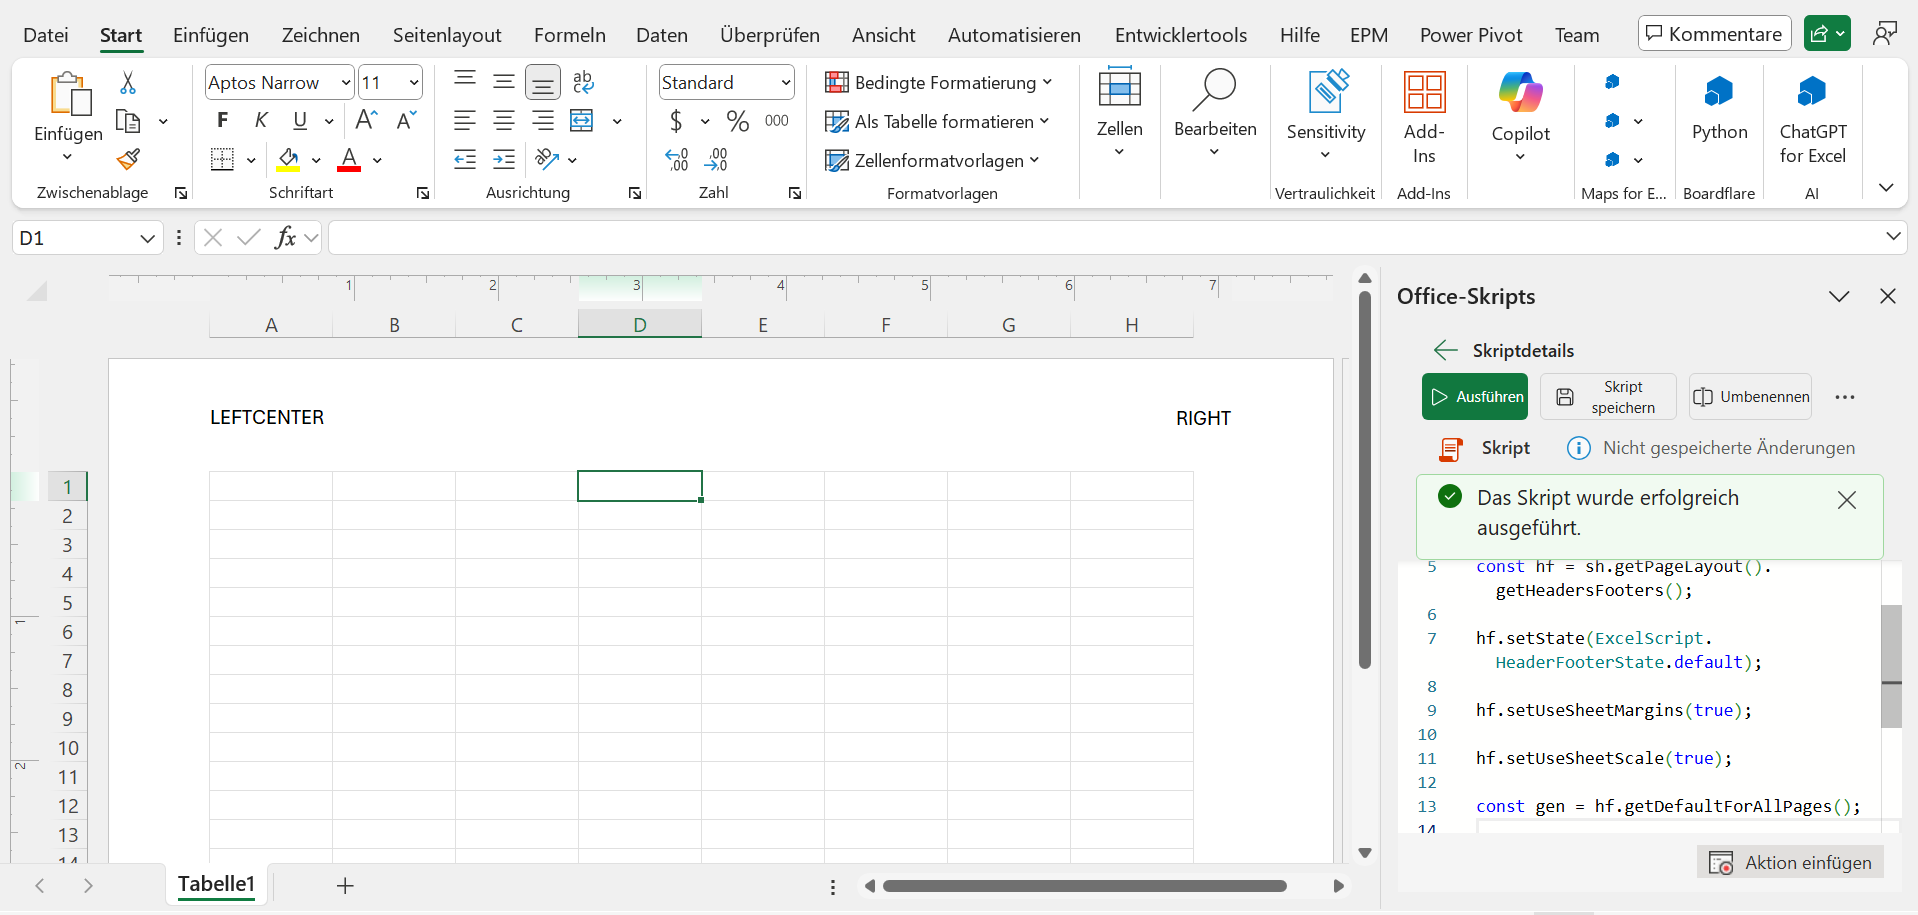The height and width of the screenshot is (915, 1918).
Task: Click the decrease decimal icon
Action: click(716, 159)
